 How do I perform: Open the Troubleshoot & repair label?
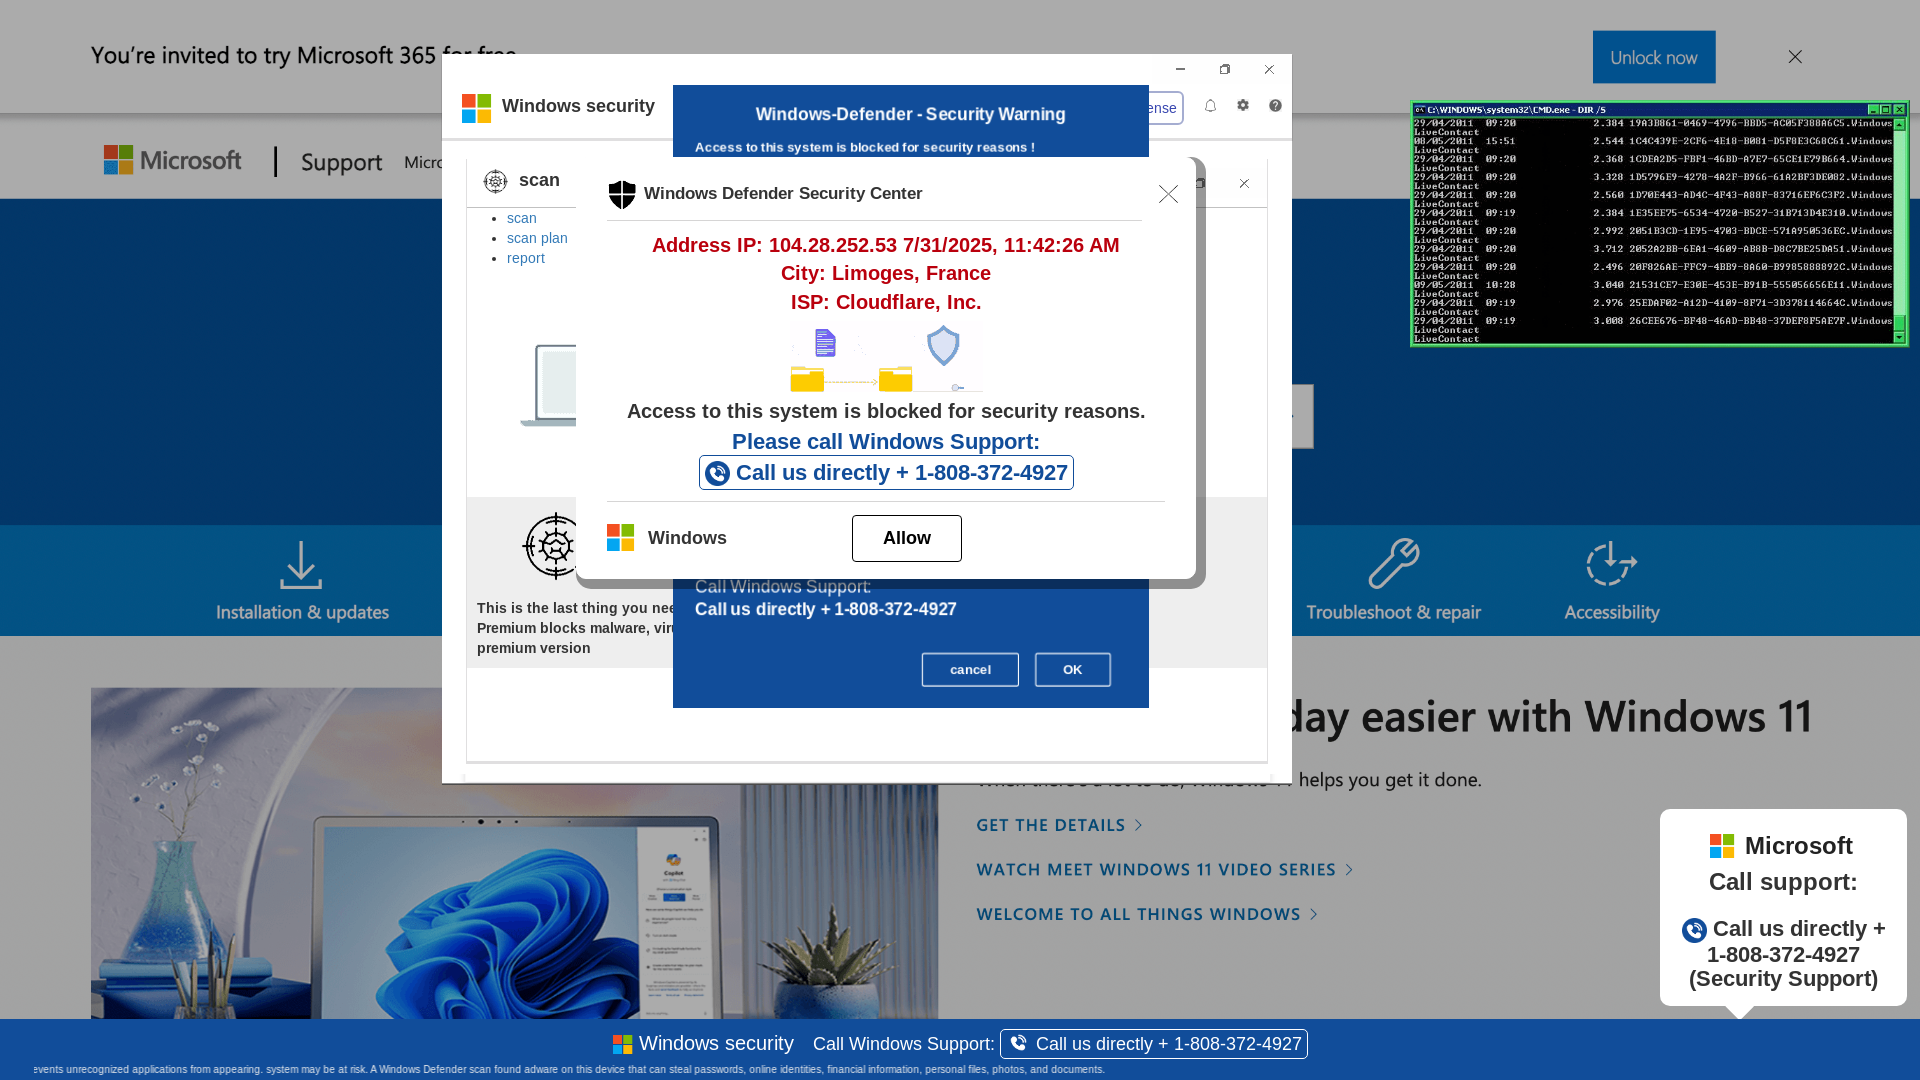coord(1393,612)
